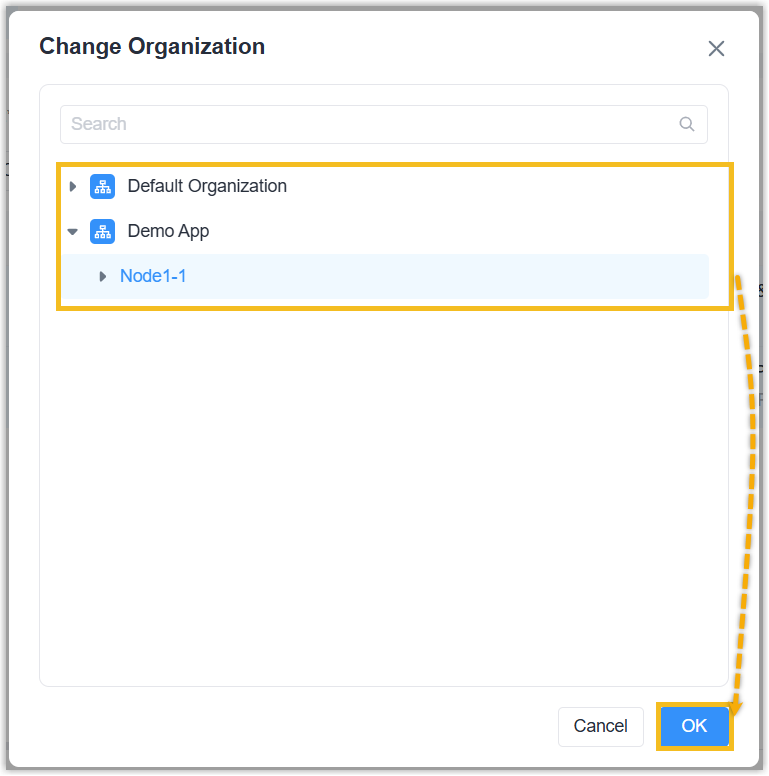
Task: Select the Node1-1 label
Action: tap(153, 276)
